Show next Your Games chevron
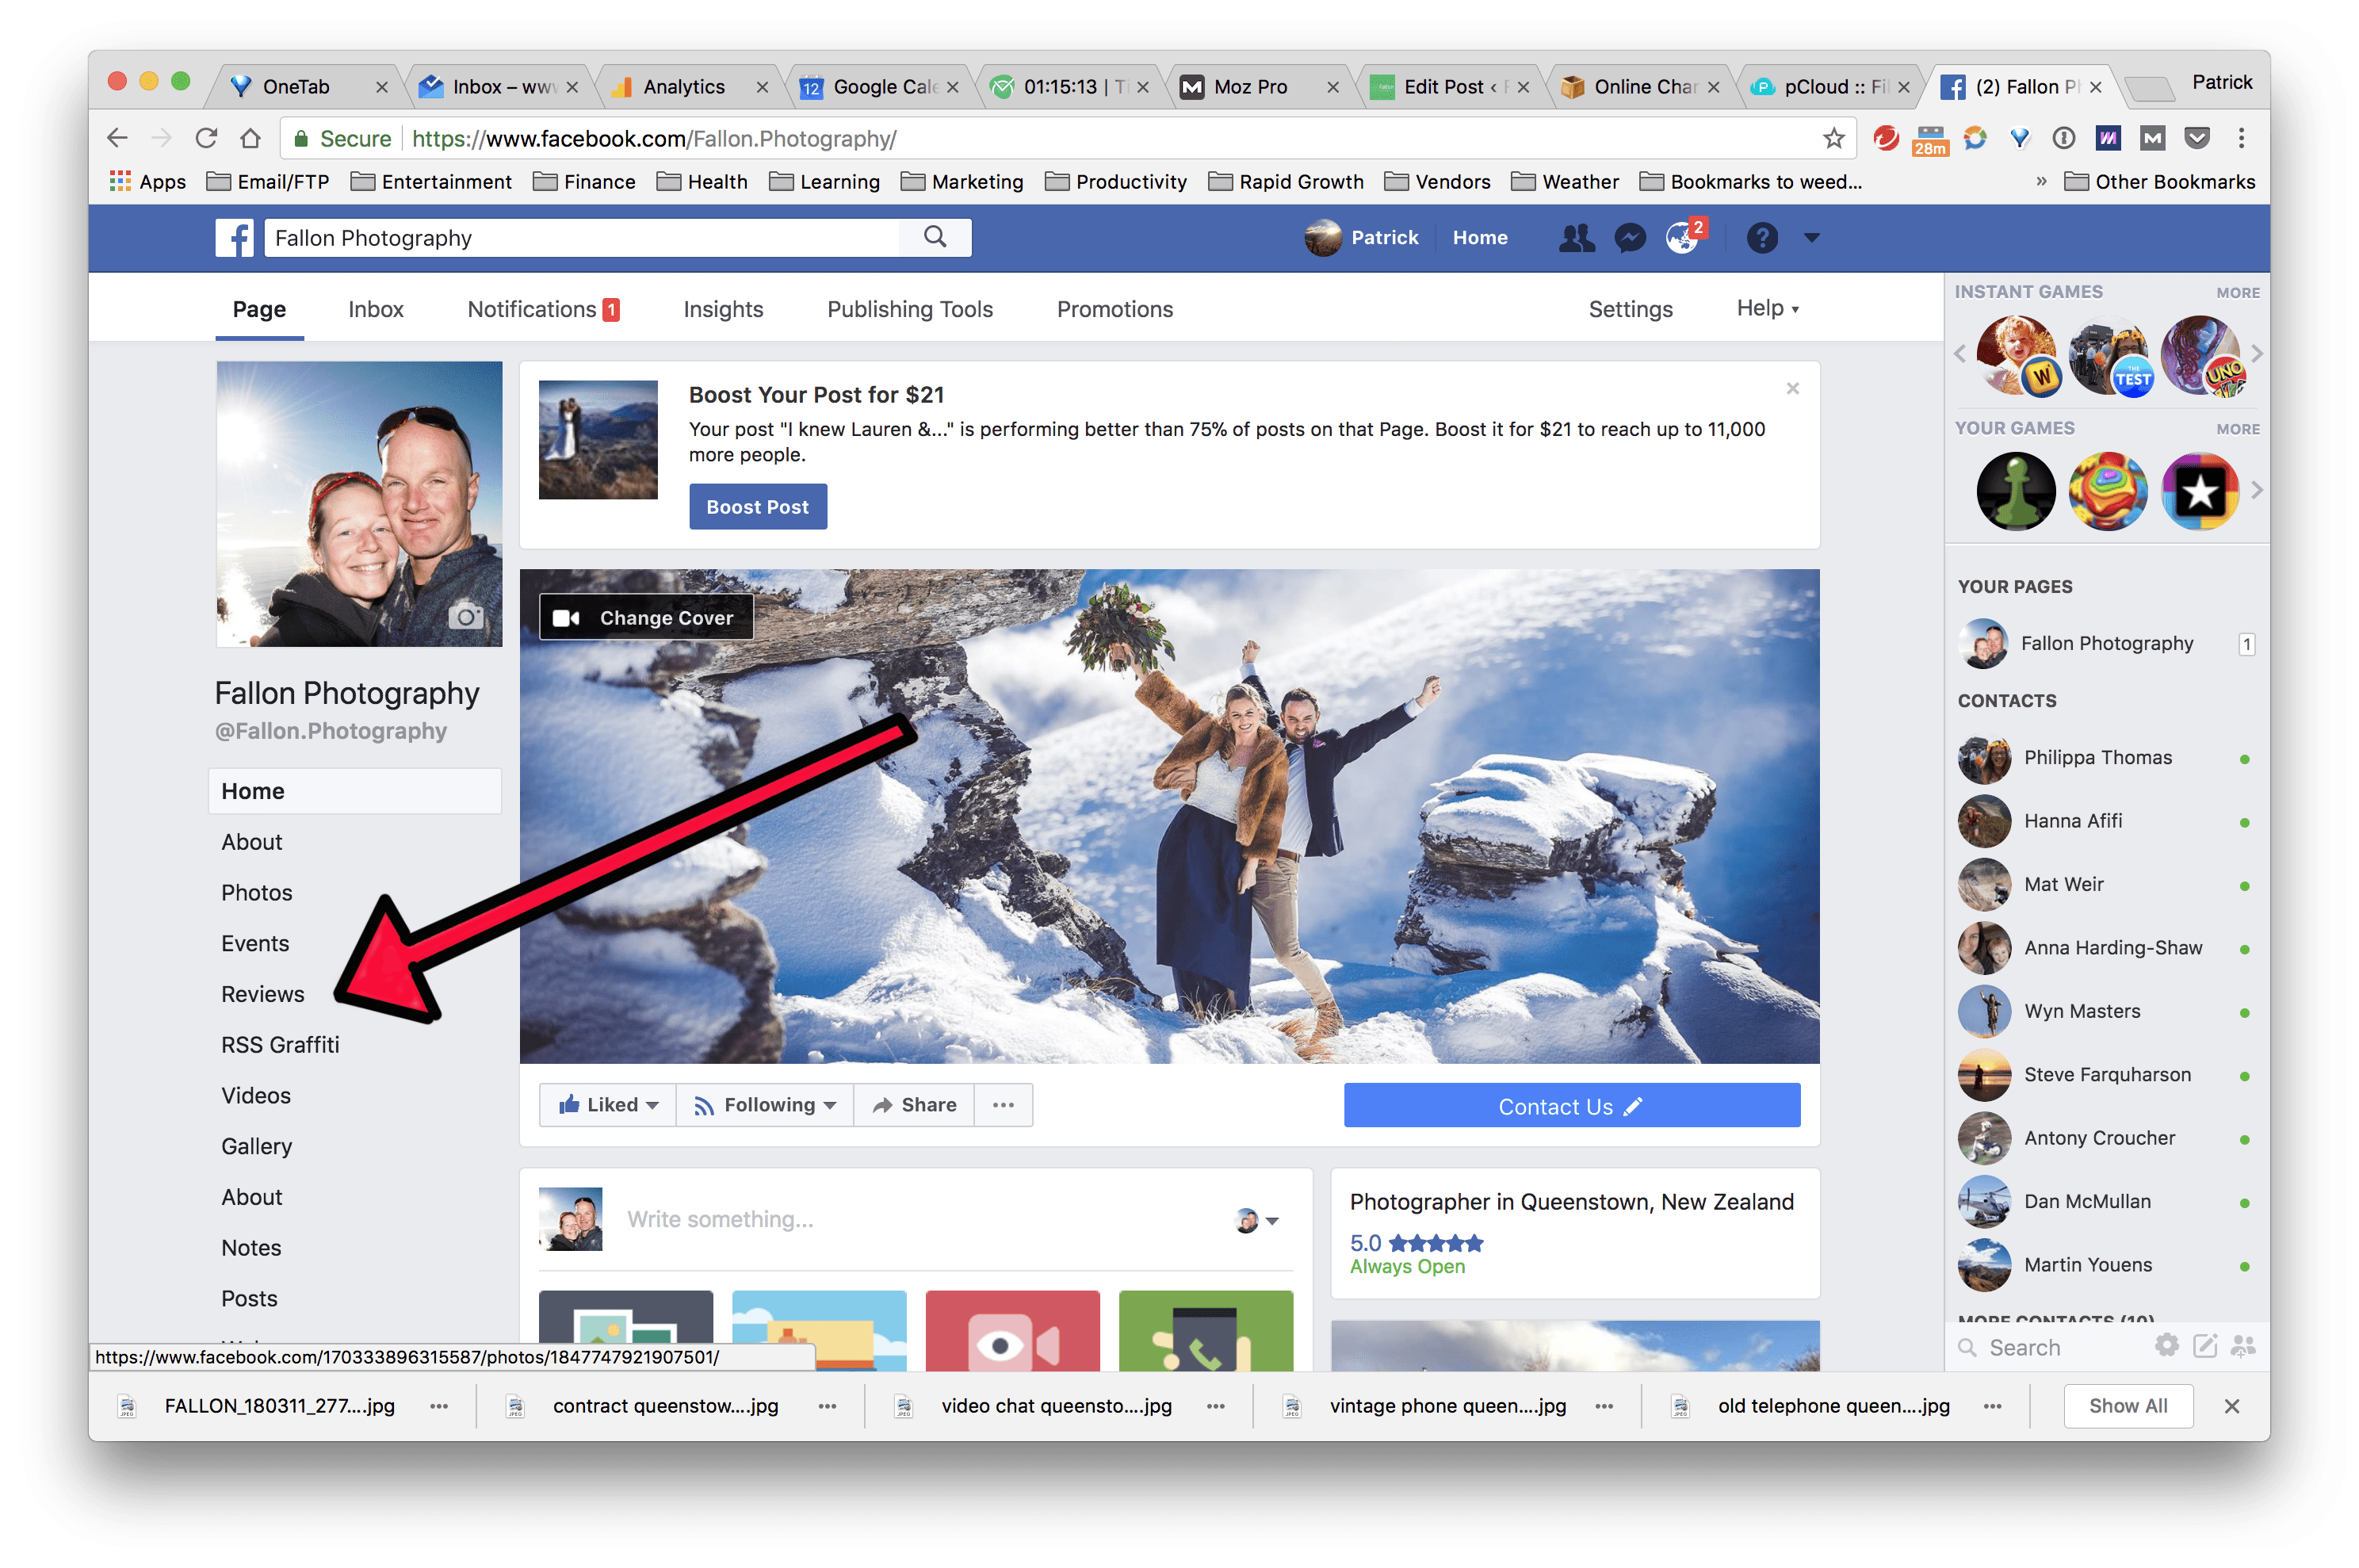This screenshot has width=2359, height=1568. pos(2256,490)
